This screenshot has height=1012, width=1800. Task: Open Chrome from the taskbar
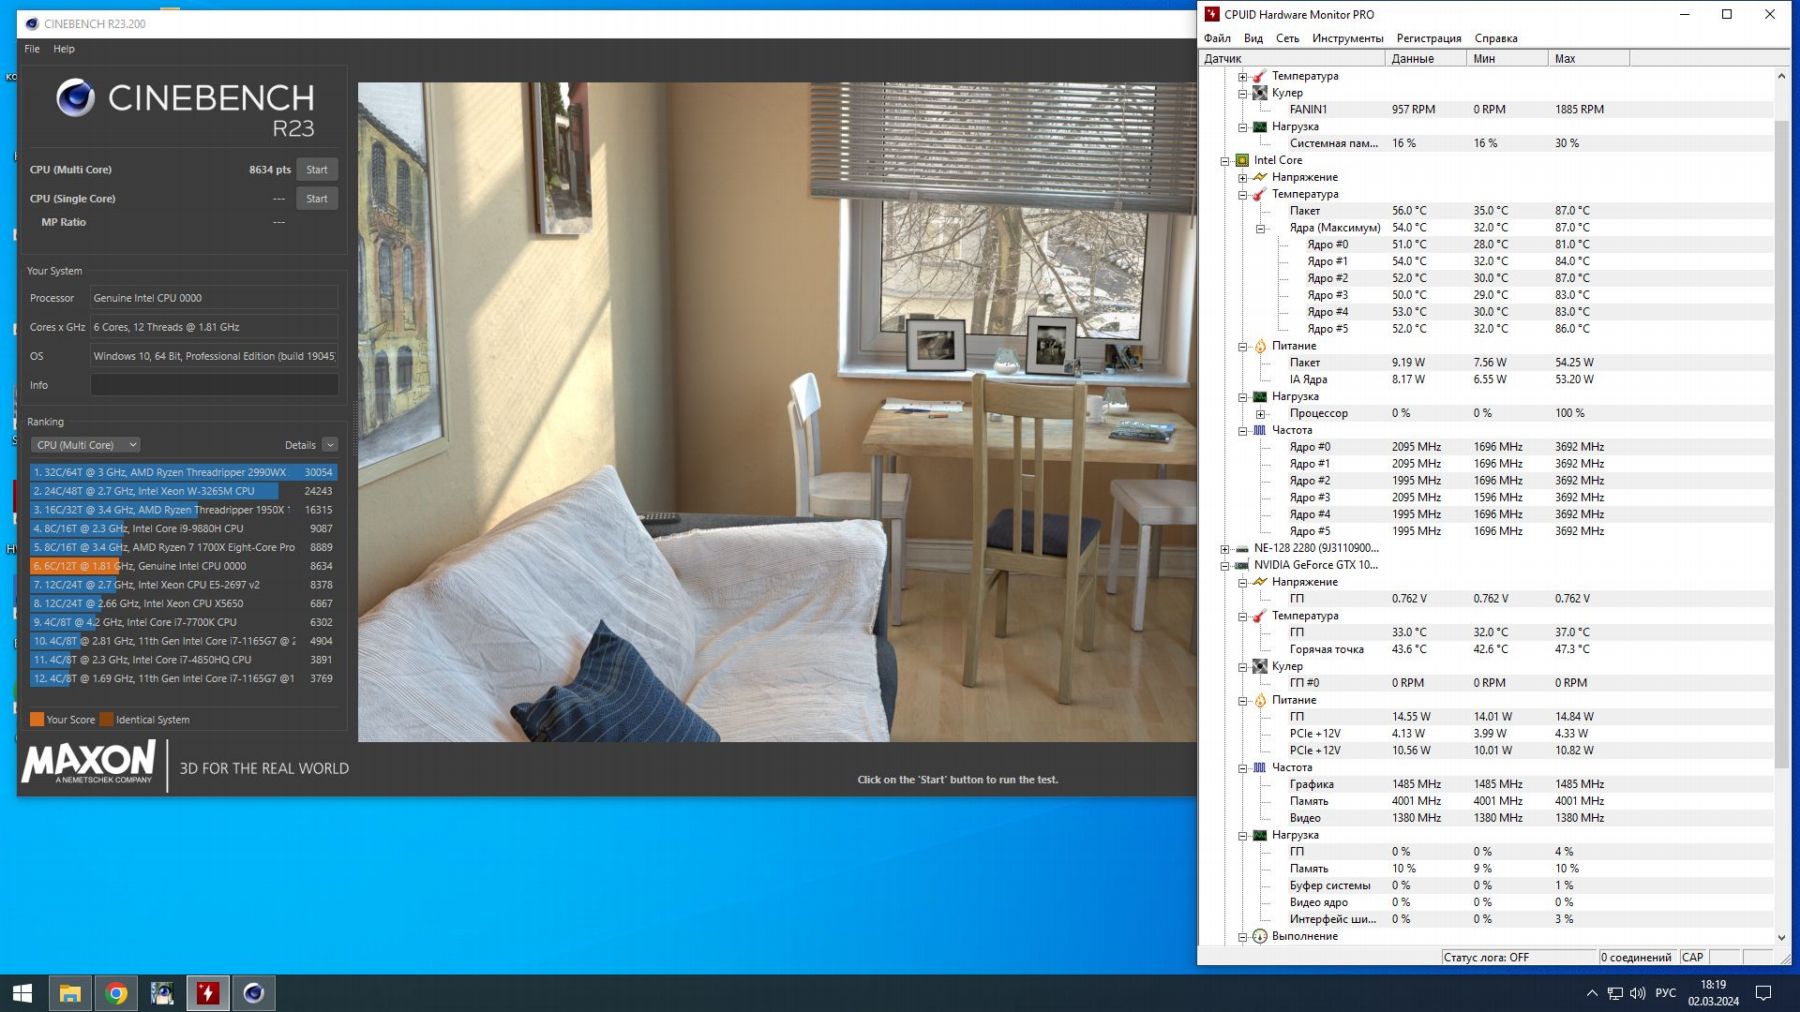116,993
